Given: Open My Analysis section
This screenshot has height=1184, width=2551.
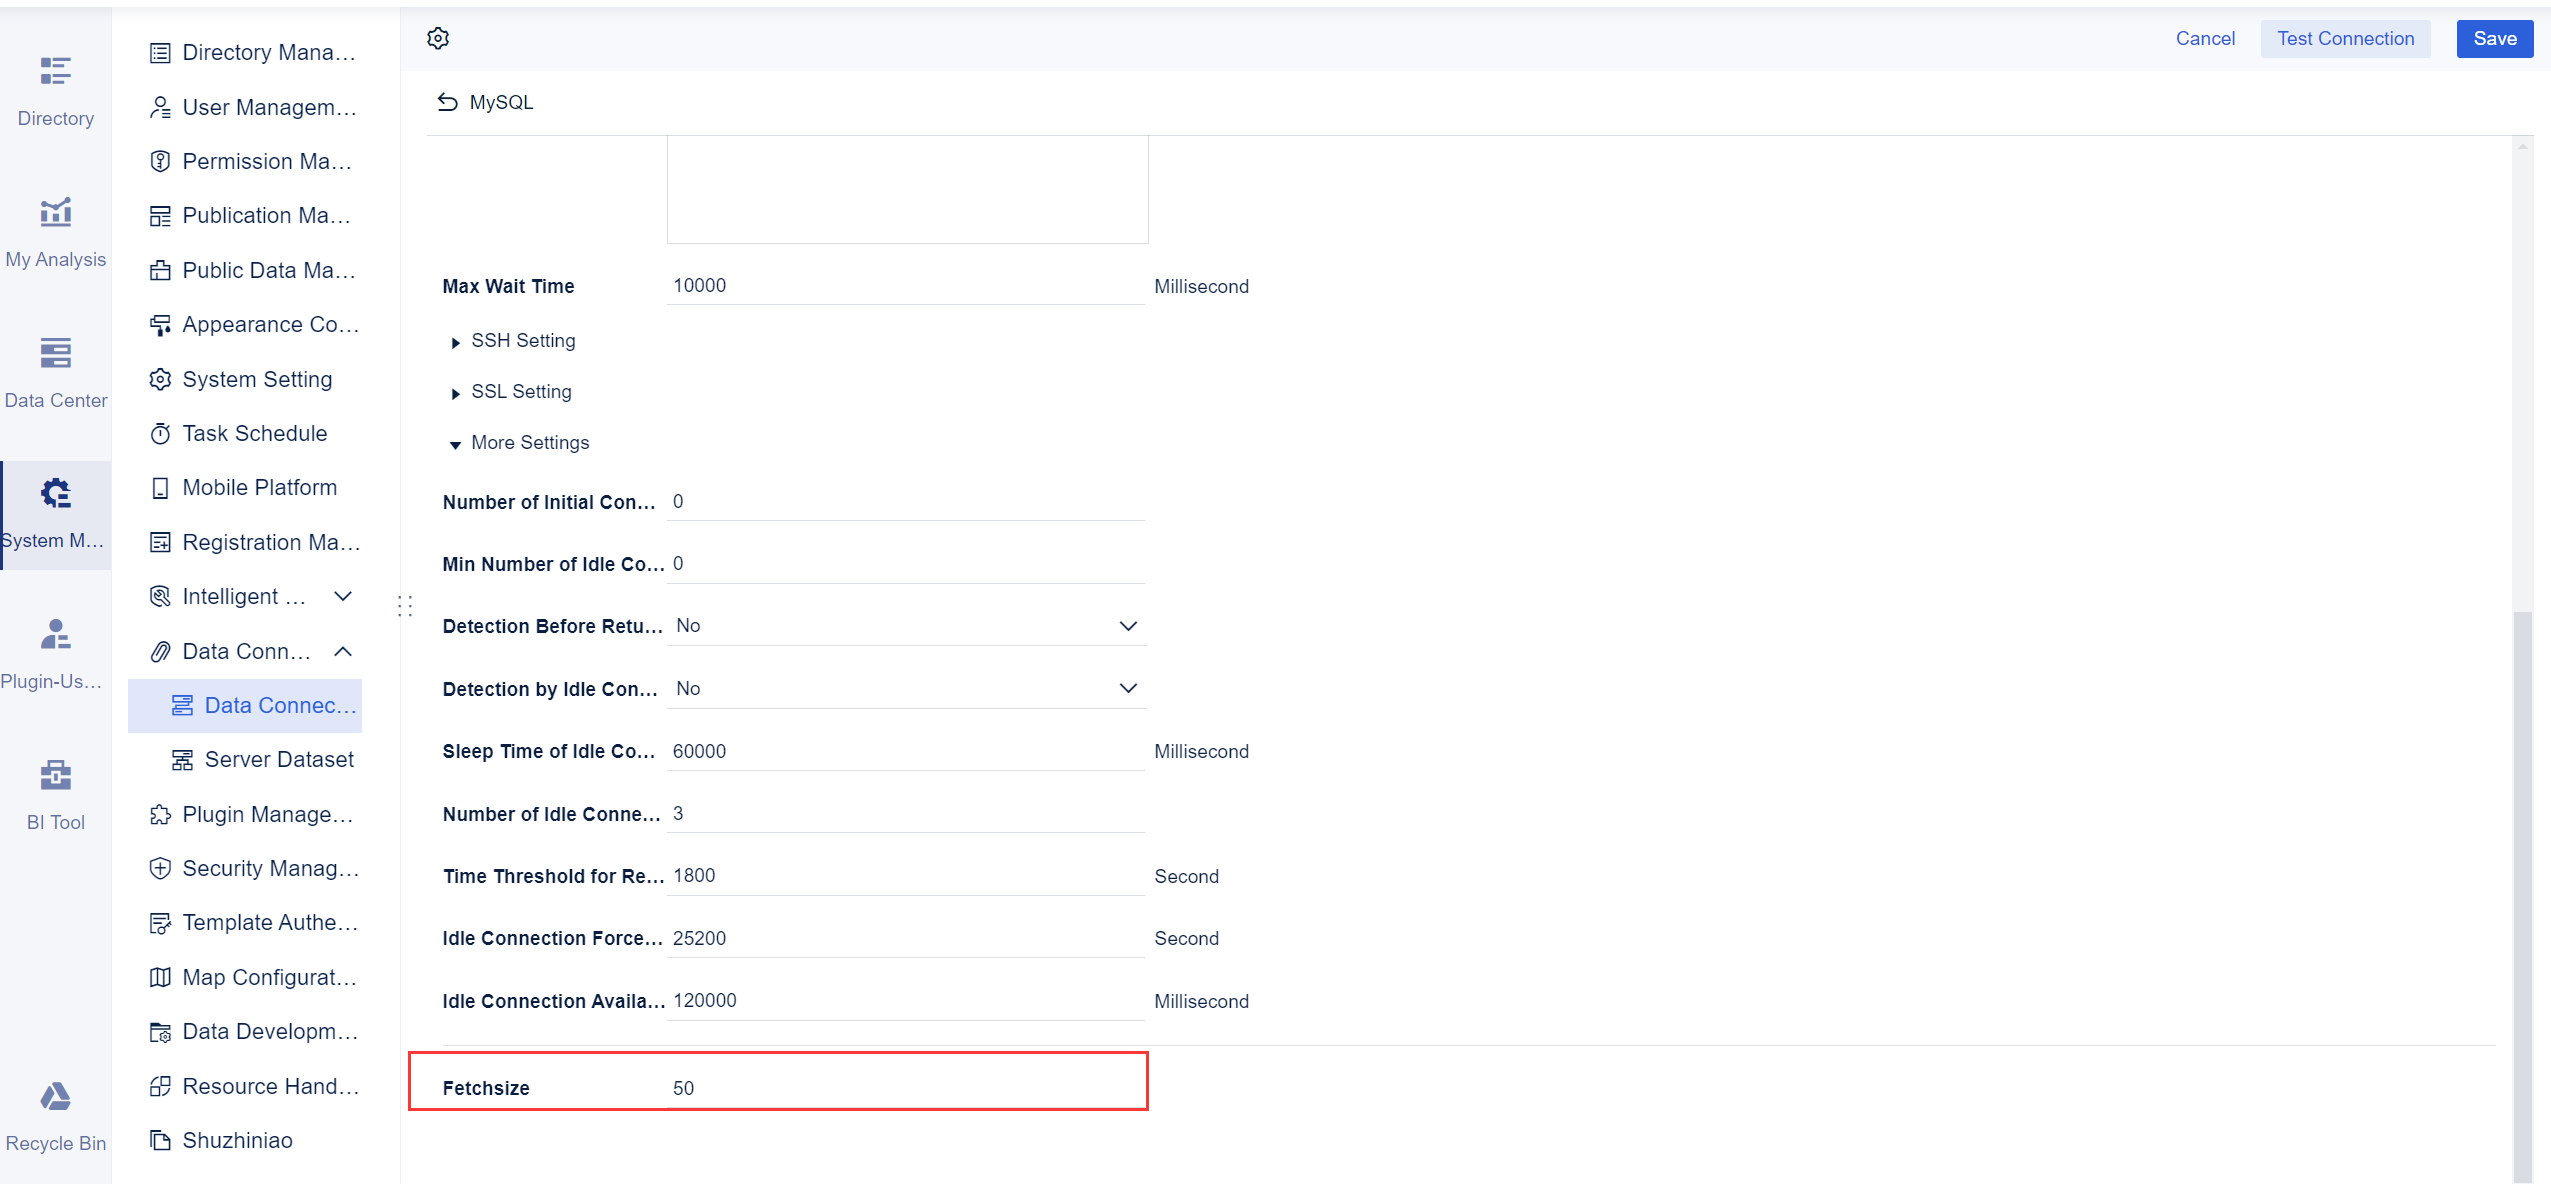Looking at the screenshot, I should (56, 230).
